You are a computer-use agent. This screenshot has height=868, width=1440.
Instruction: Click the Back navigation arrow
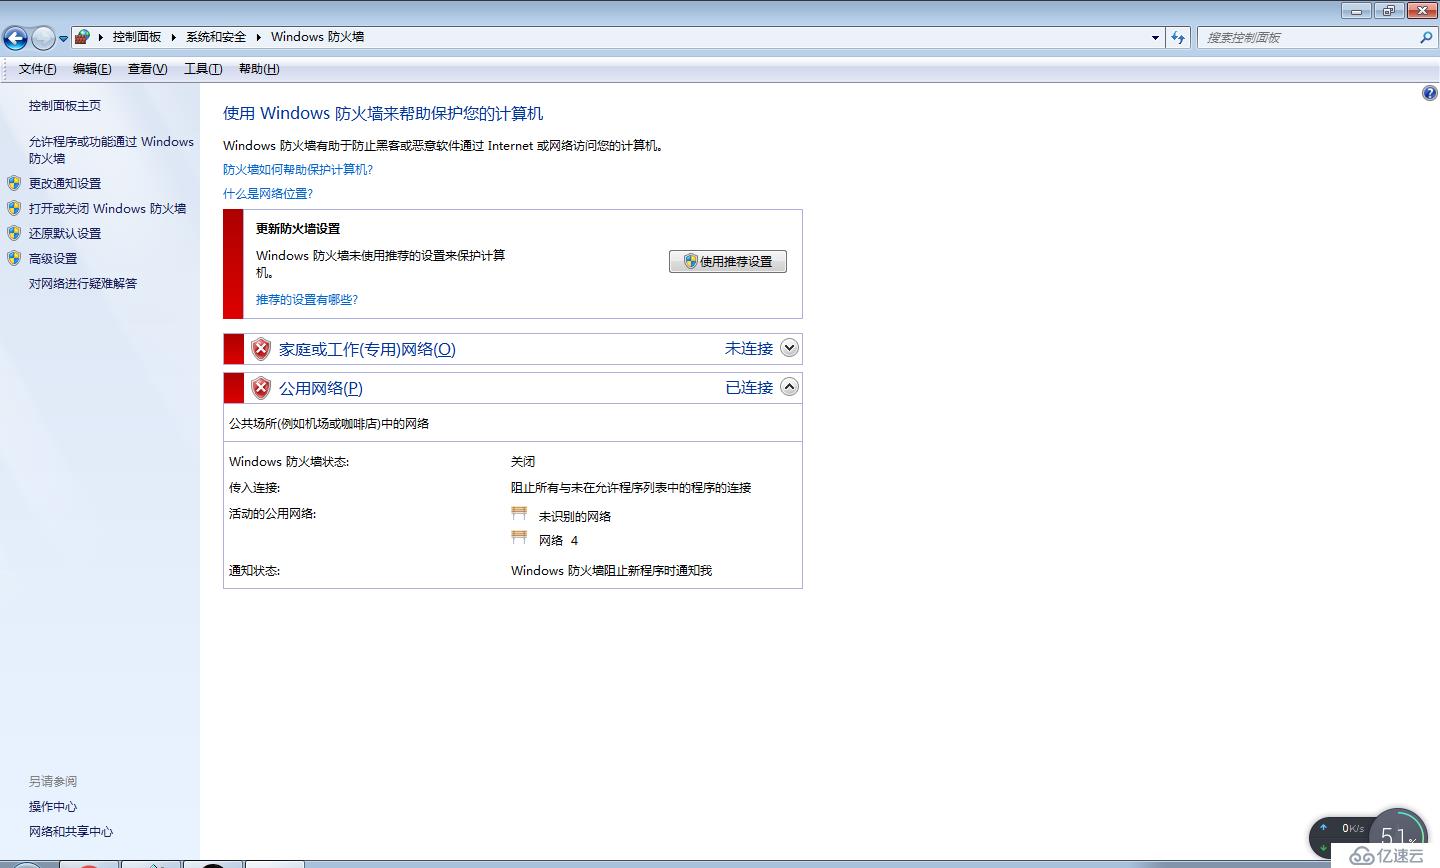15,39
